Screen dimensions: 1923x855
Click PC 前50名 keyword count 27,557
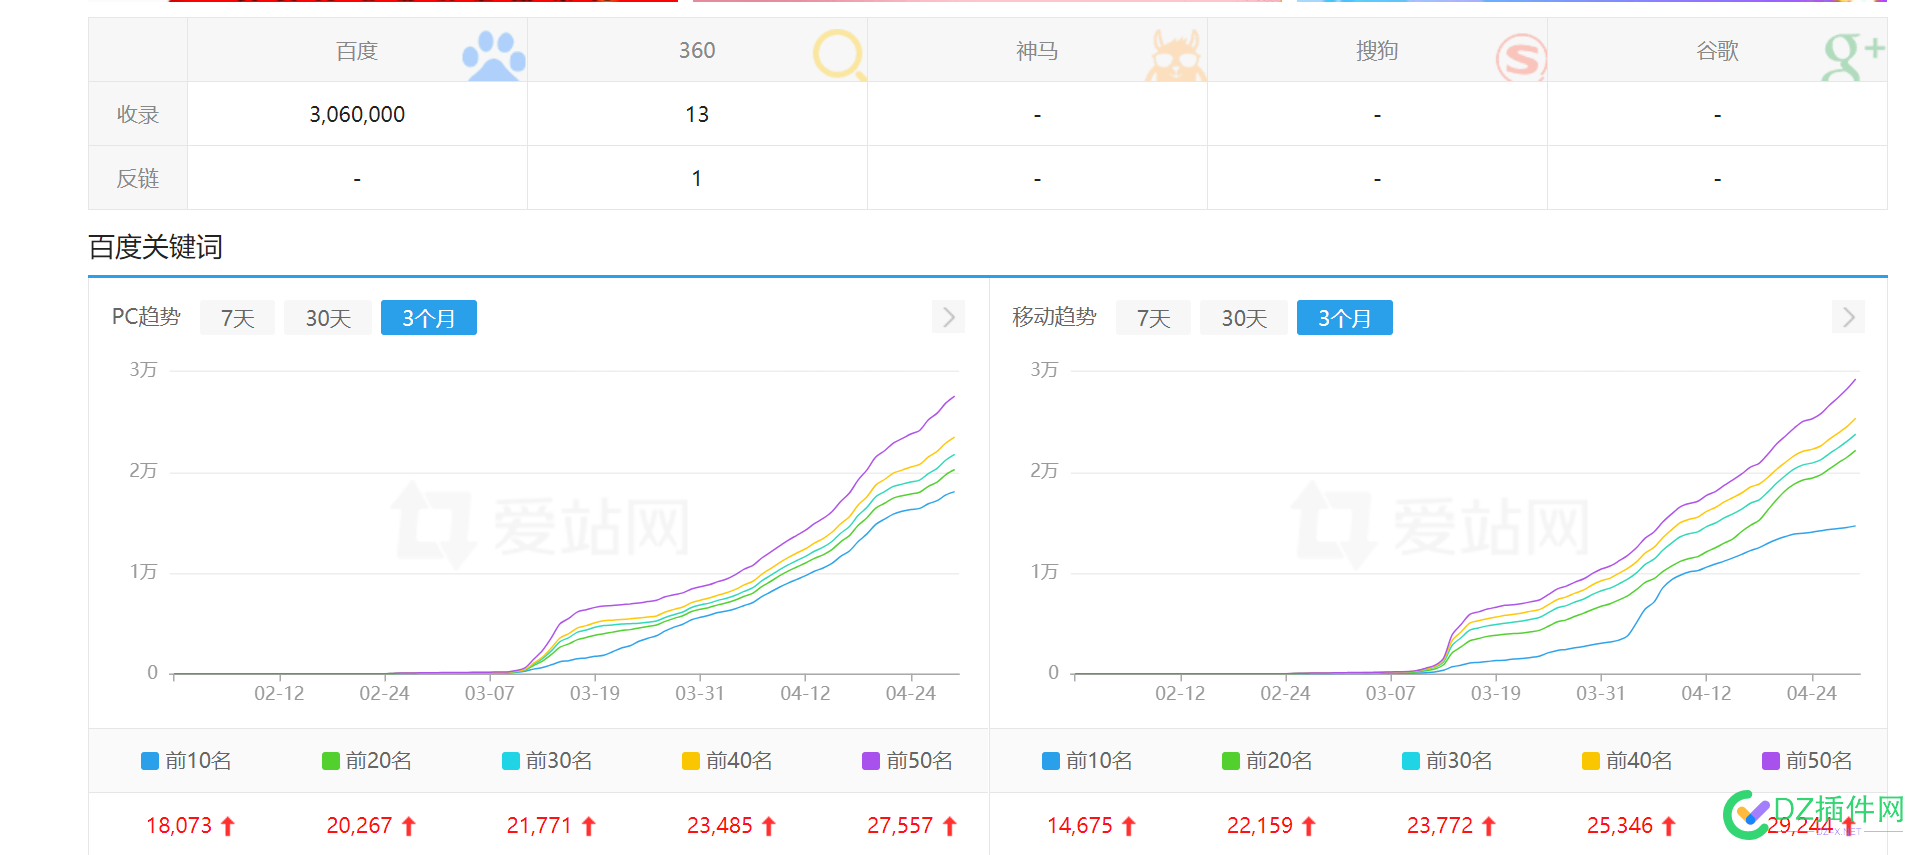[899, 826]
